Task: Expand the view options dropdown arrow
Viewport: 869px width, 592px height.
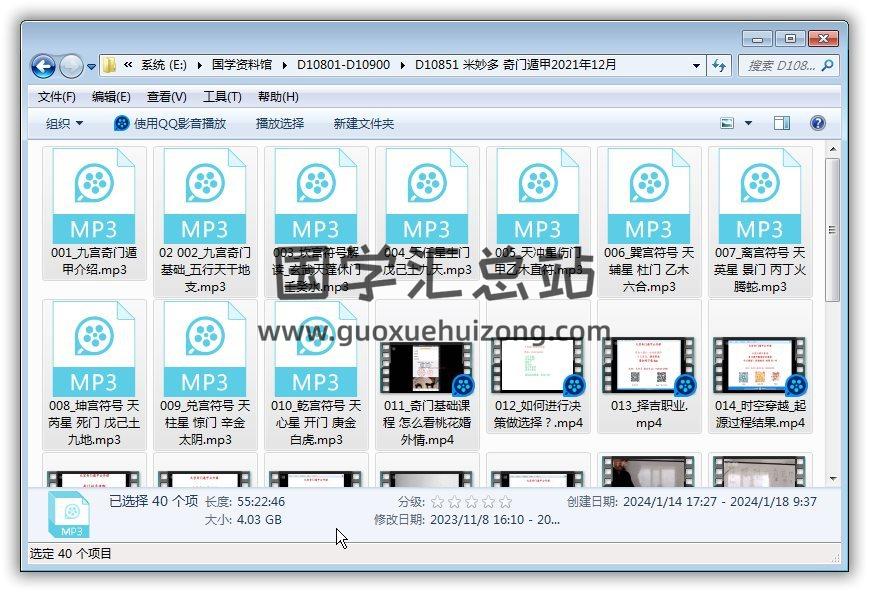Action: [x=748, y=123]
